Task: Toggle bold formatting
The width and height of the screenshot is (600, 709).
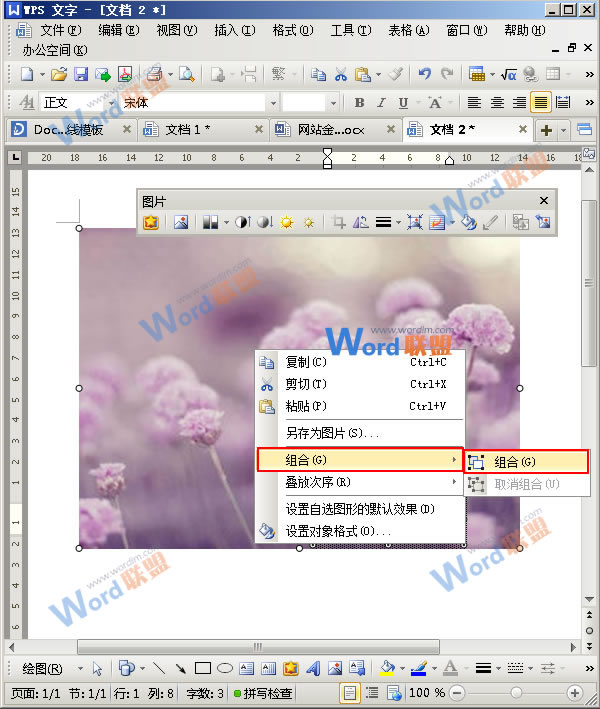Action: pos(359,103)
